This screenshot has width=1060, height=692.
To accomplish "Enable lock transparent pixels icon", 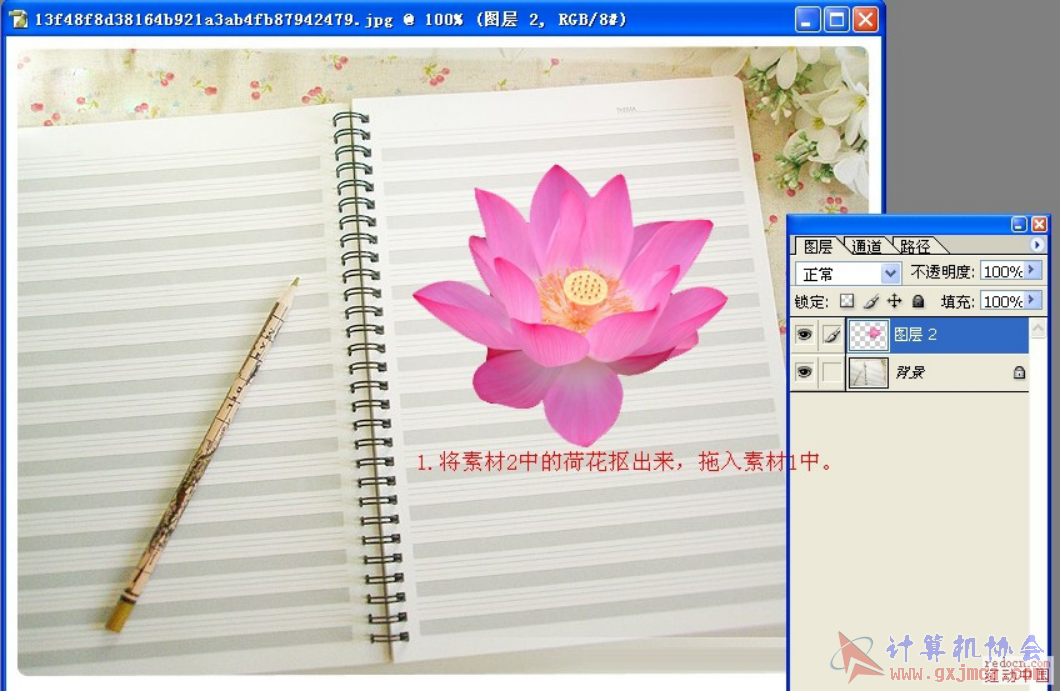I will tap(847, 301).
